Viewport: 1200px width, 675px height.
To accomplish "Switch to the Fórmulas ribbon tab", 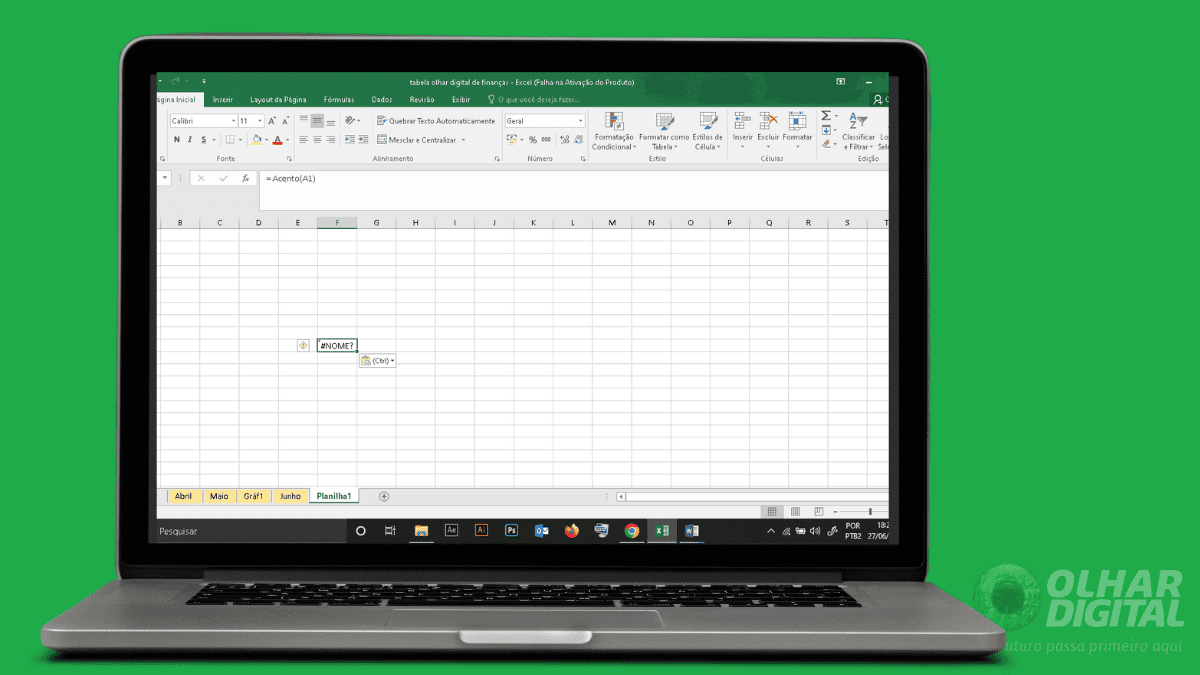I will (339, 99).
